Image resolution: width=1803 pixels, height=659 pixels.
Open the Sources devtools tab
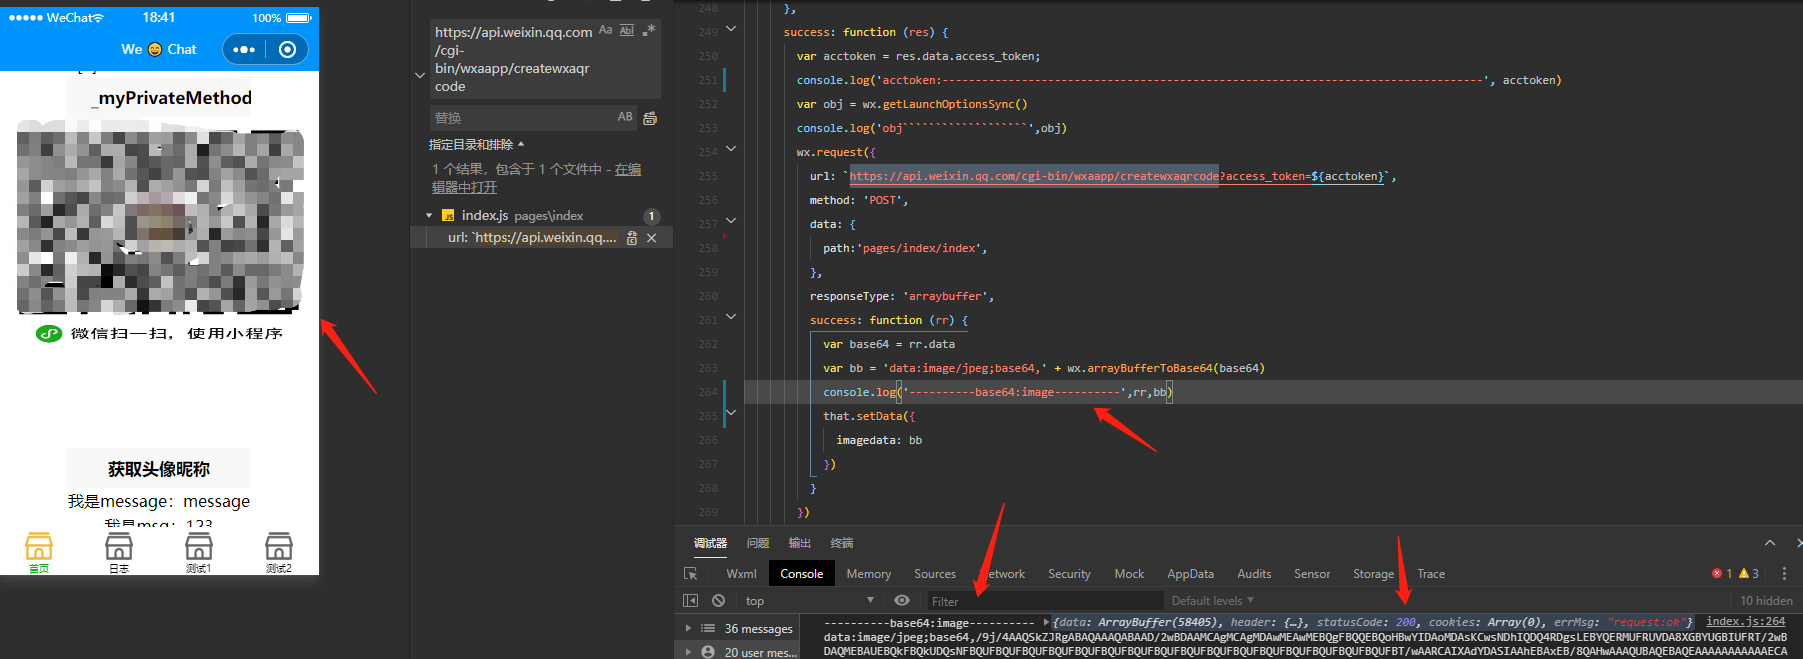pyautogui.click(x=935, y=574)
